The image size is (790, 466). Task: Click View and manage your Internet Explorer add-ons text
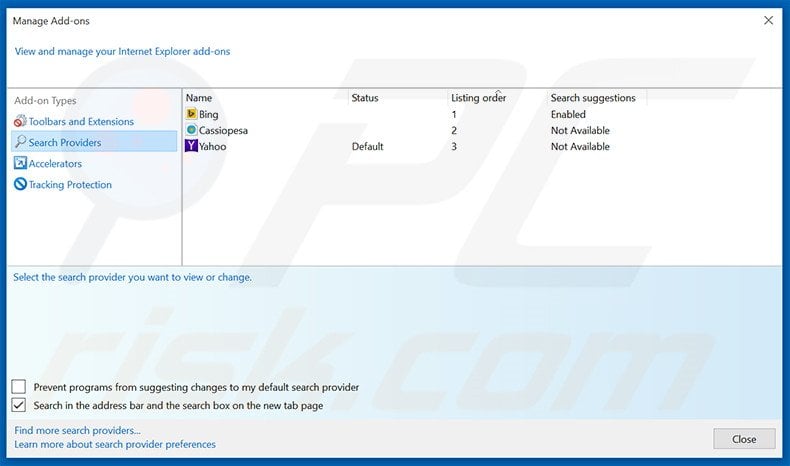(x=122, y=51)
